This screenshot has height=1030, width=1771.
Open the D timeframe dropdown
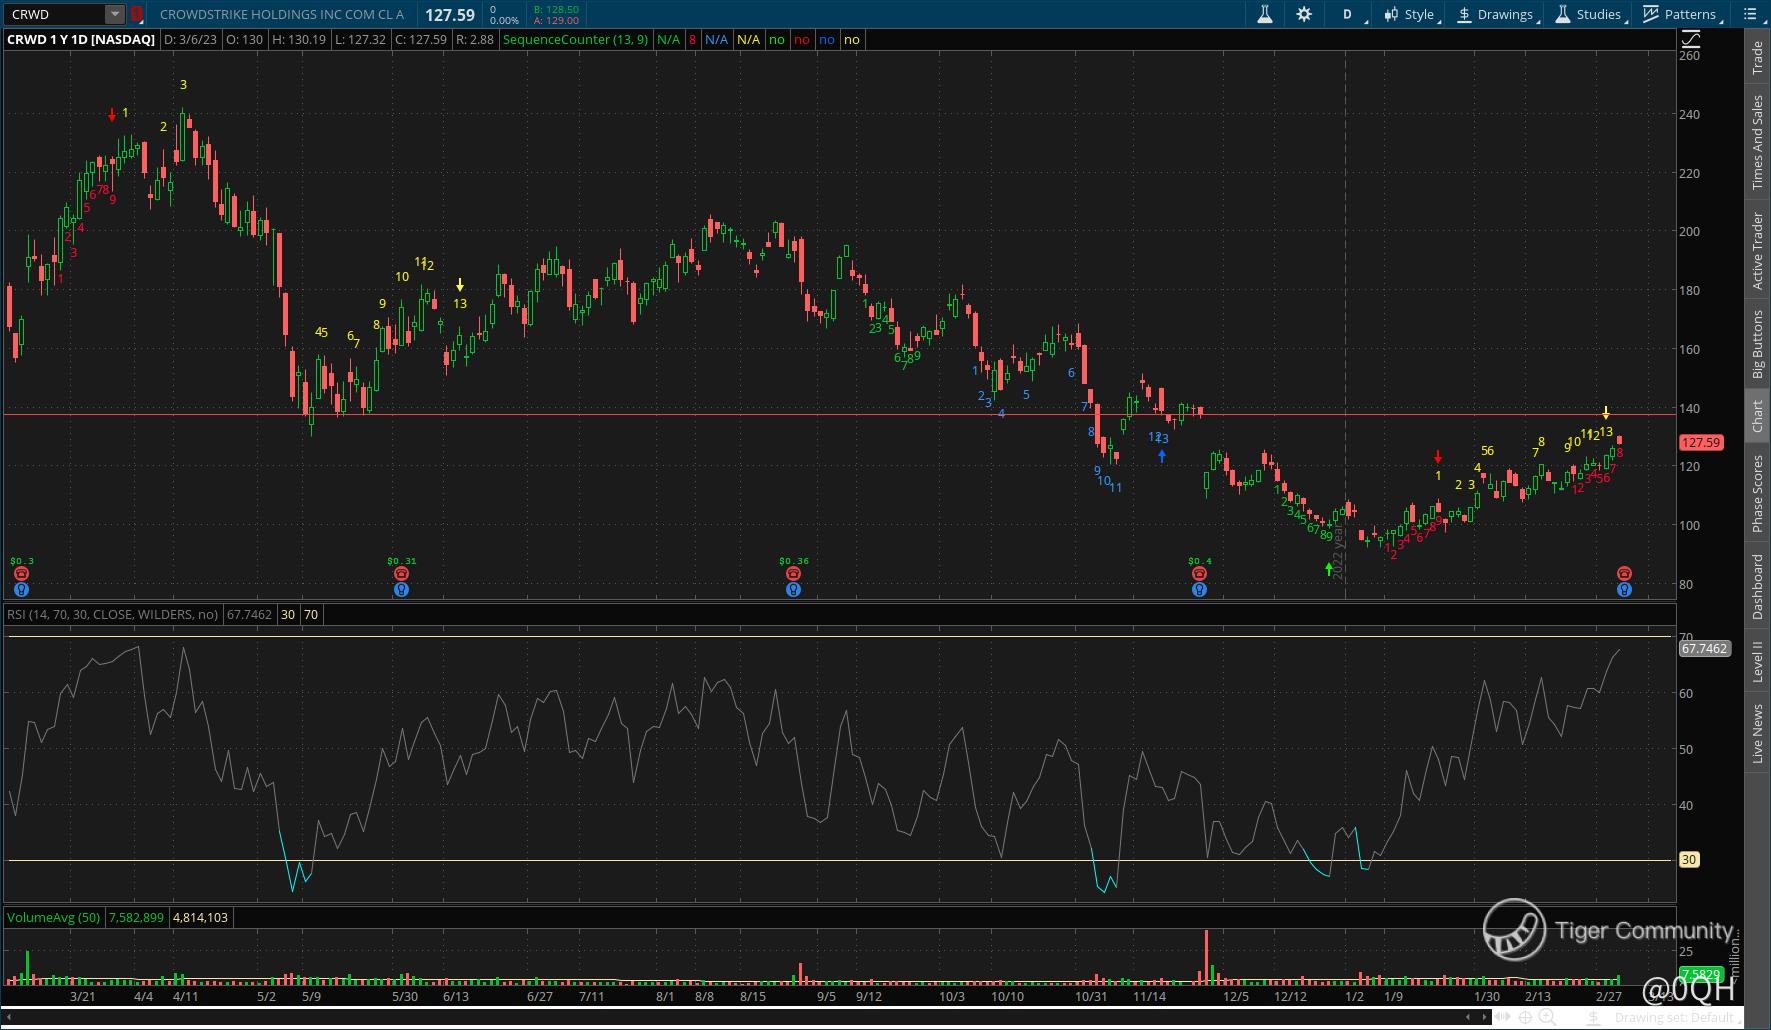tap(1347, 14)
